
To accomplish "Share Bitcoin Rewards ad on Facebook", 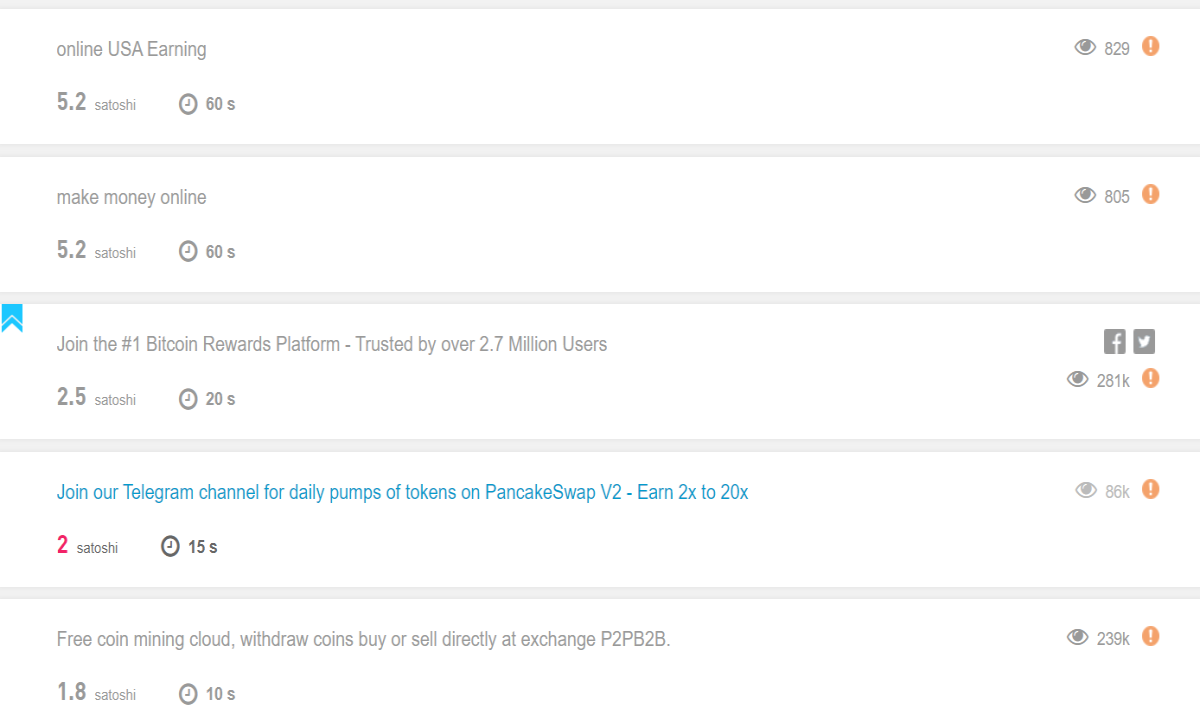I will 1115,342.
